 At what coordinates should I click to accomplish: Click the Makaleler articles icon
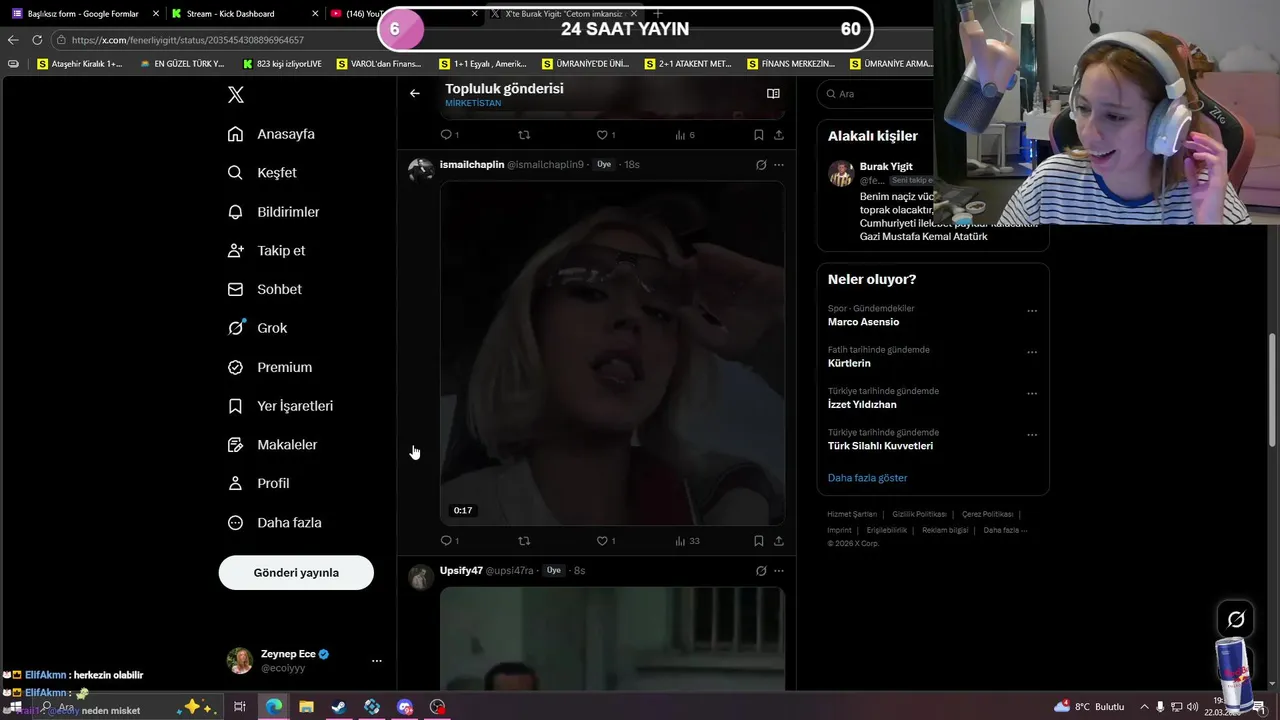[x=235, y=445]
